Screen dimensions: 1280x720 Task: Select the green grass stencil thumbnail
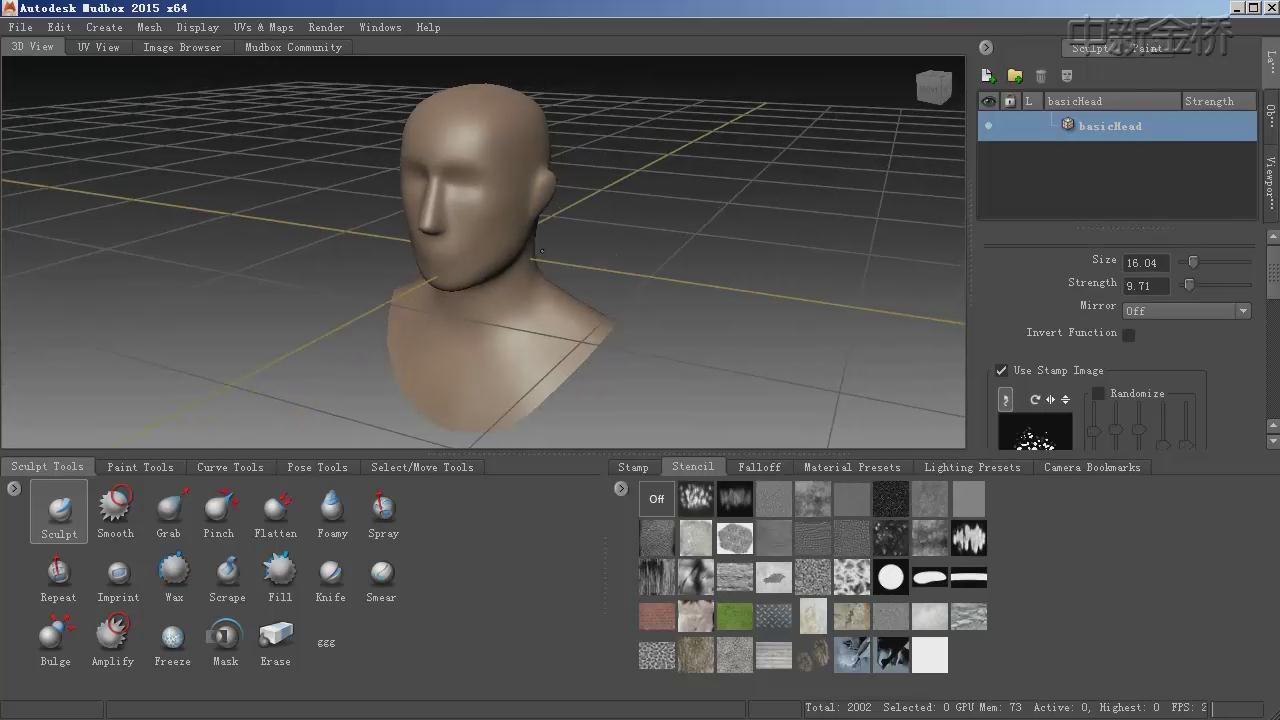point(735,616)
